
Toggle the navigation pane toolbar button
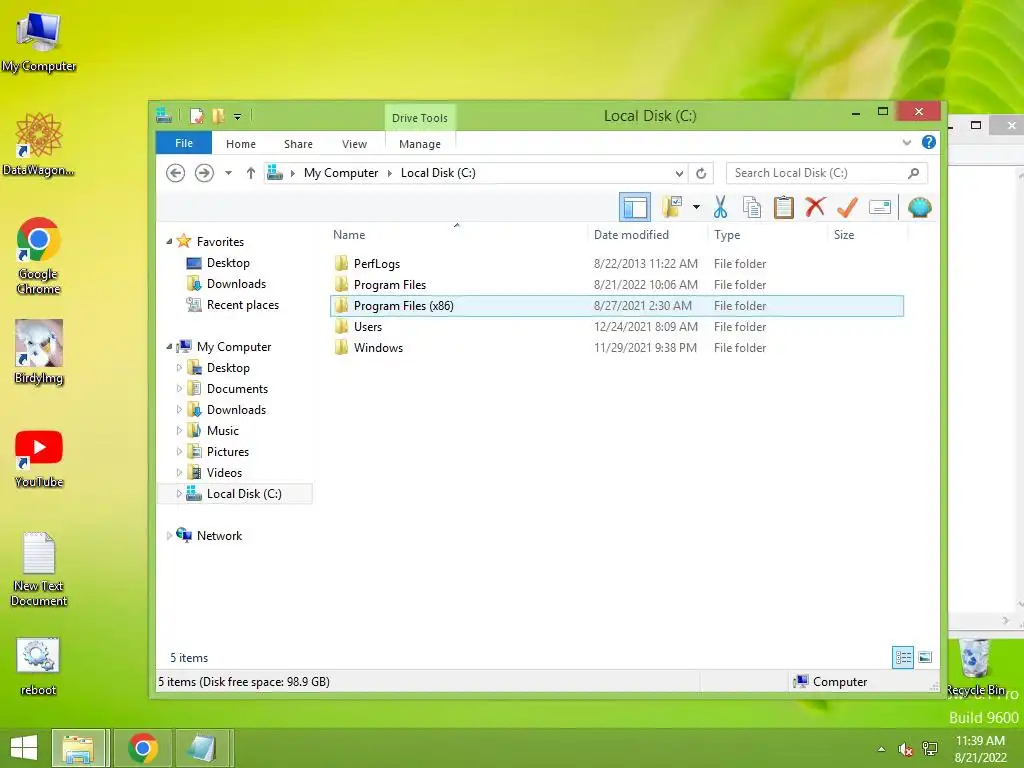point(634,208)
